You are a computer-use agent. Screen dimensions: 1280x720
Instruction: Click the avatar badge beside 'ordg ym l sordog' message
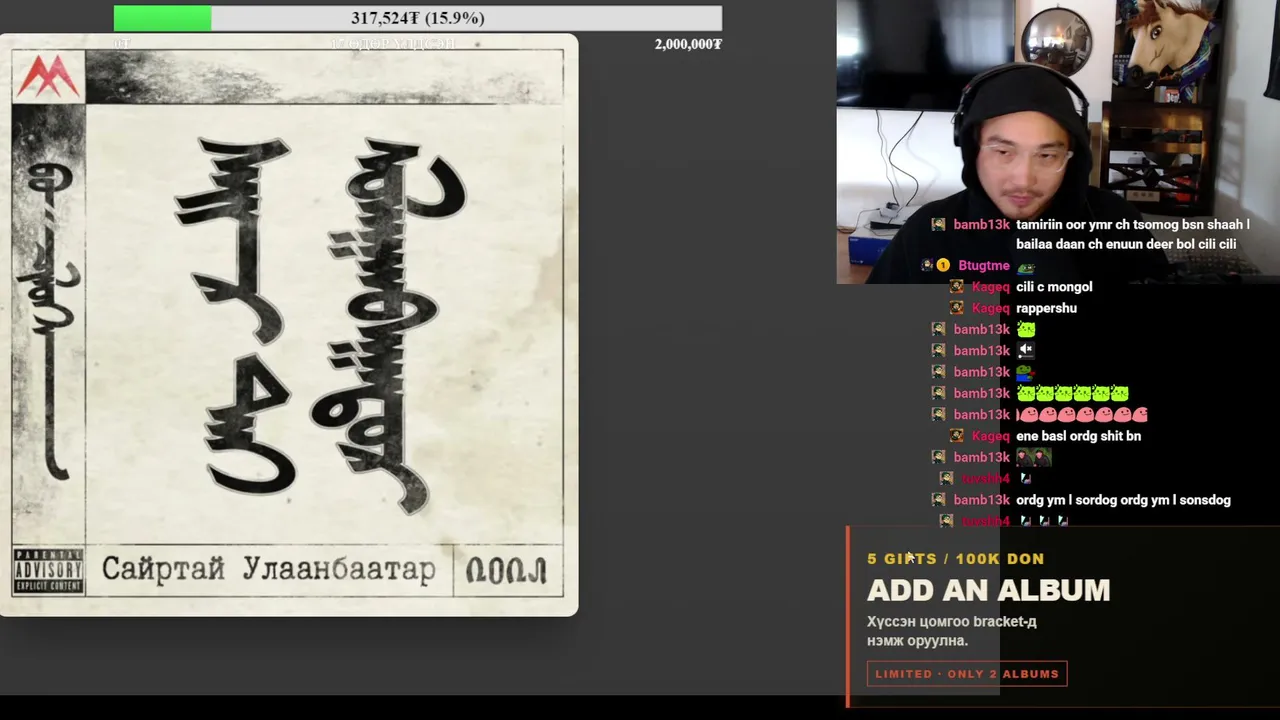pos(938,500)
